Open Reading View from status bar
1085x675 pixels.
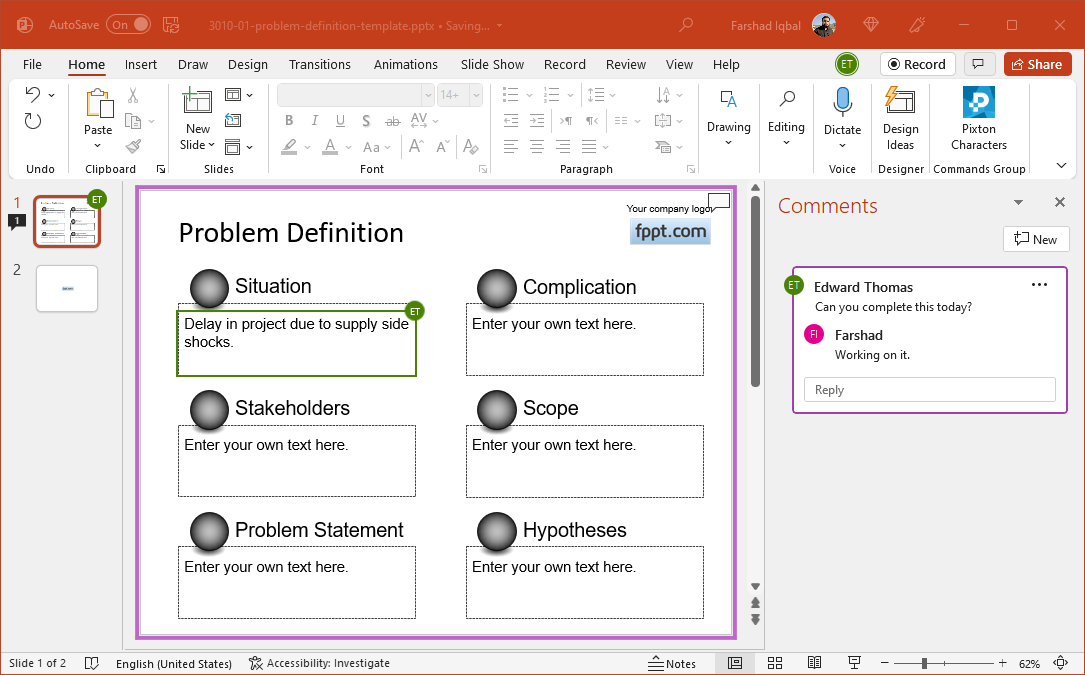(x=814, y=663)
